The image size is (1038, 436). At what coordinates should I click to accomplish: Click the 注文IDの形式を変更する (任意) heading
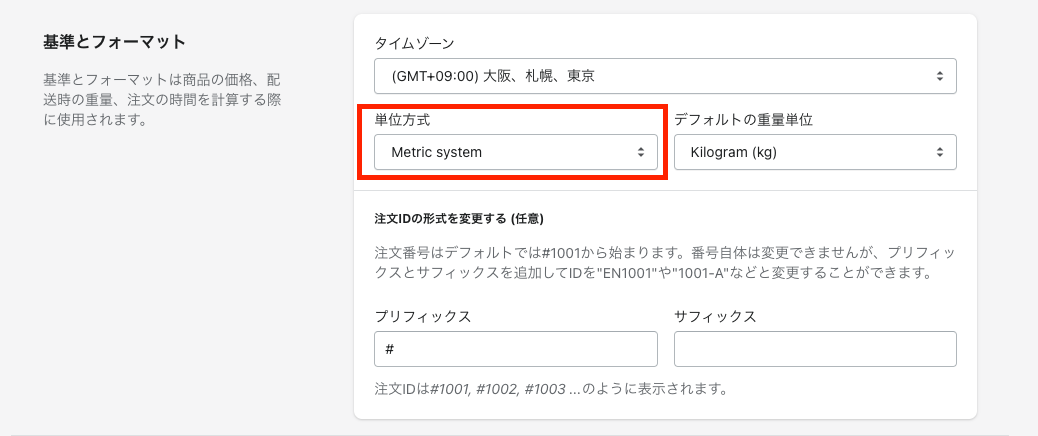pos(458,218)
